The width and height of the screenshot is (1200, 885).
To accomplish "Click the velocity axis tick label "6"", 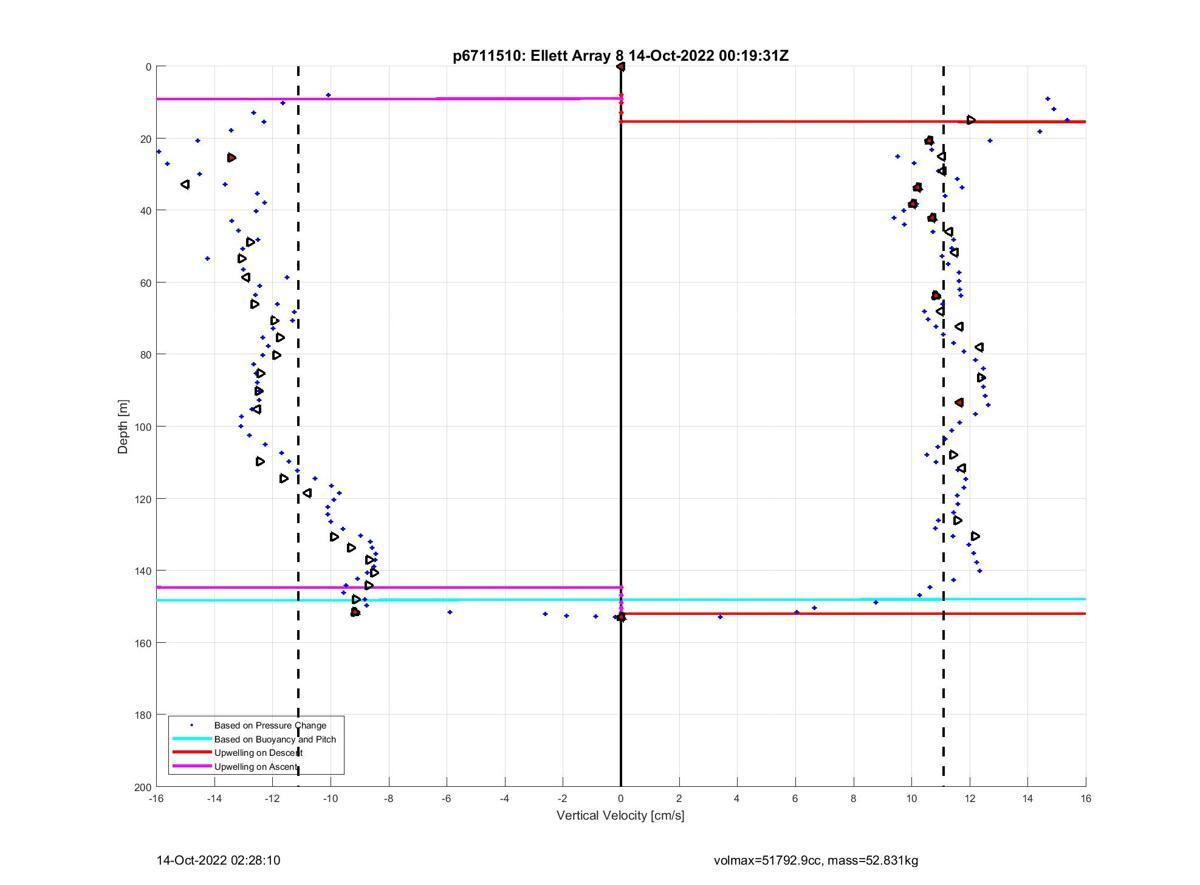I will (795, 799).
